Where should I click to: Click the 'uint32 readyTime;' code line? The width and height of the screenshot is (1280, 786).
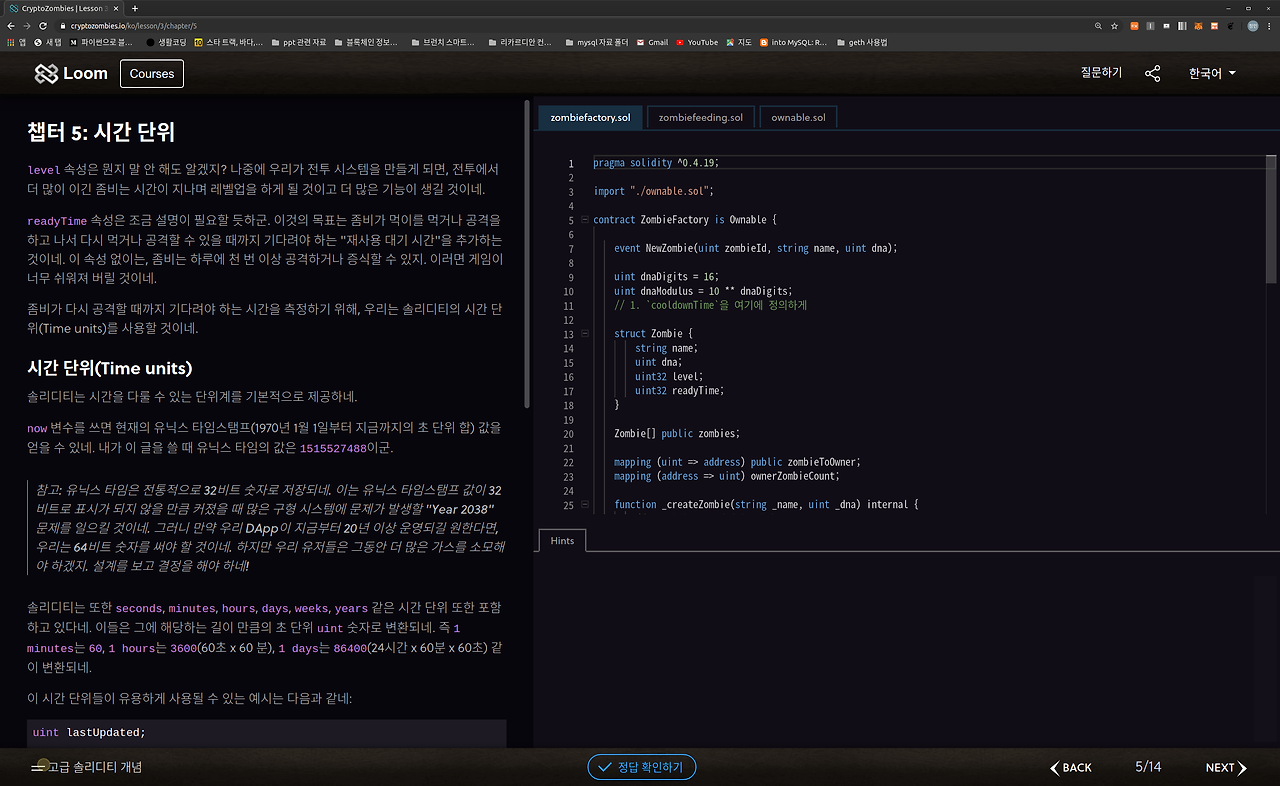click(680, 391)
